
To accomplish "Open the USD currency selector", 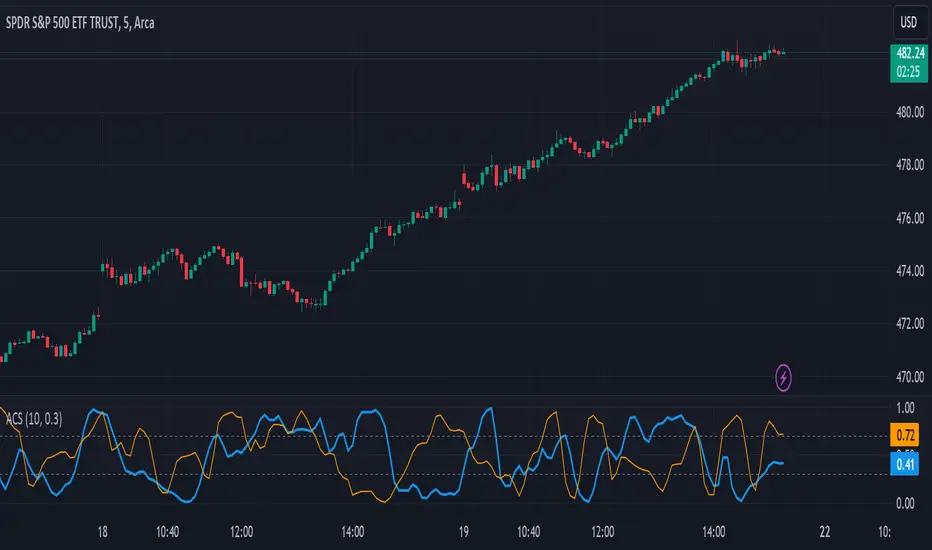I will [x=908, y=23].
